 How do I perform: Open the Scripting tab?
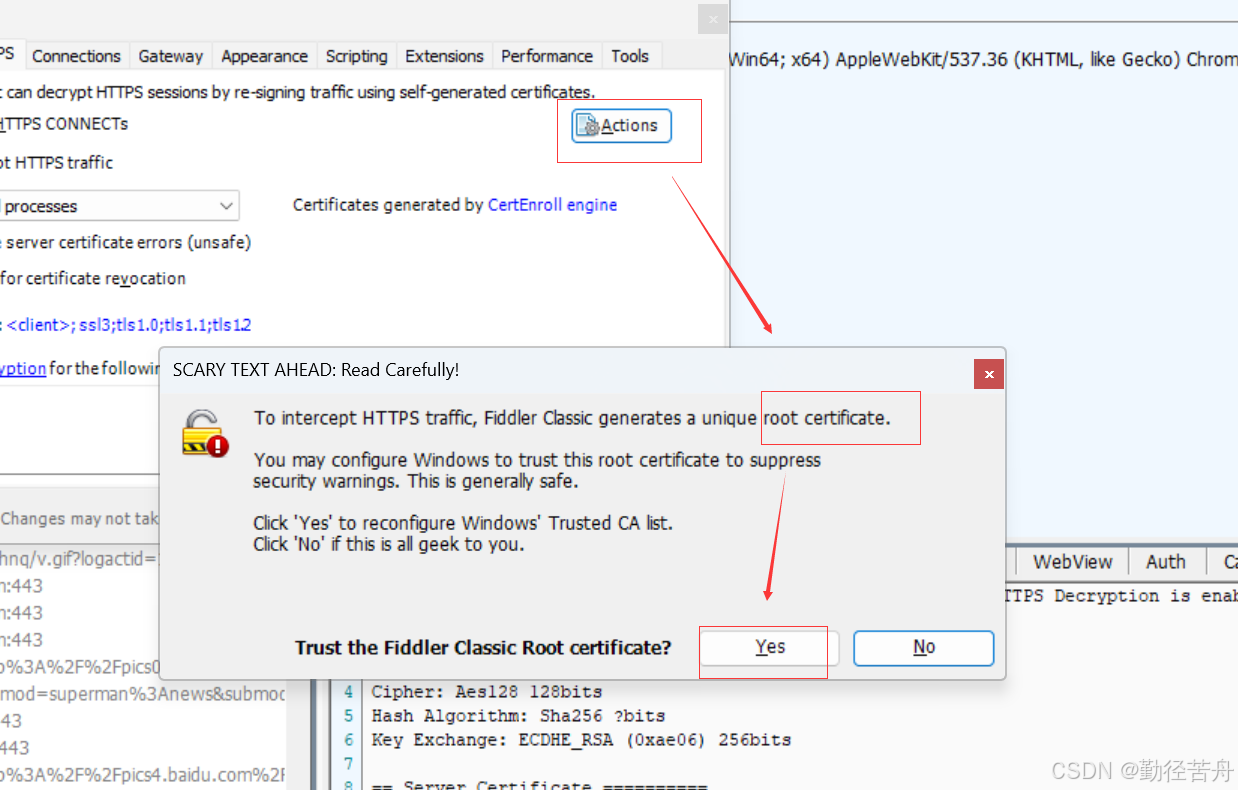[x=356, y=56]
